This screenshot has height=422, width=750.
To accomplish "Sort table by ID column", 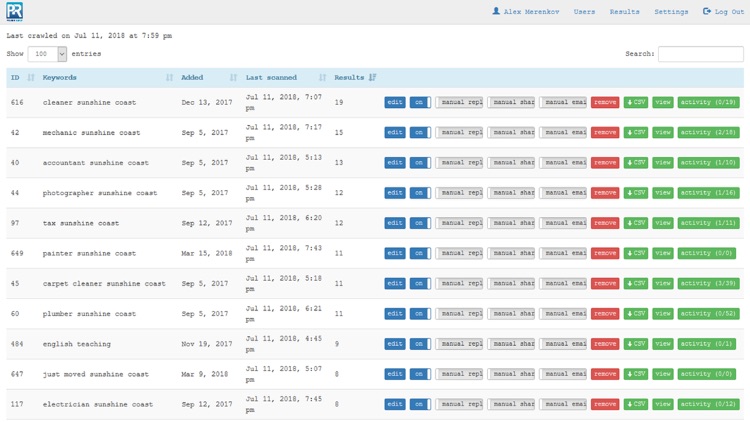I will [x=22, y=78].
